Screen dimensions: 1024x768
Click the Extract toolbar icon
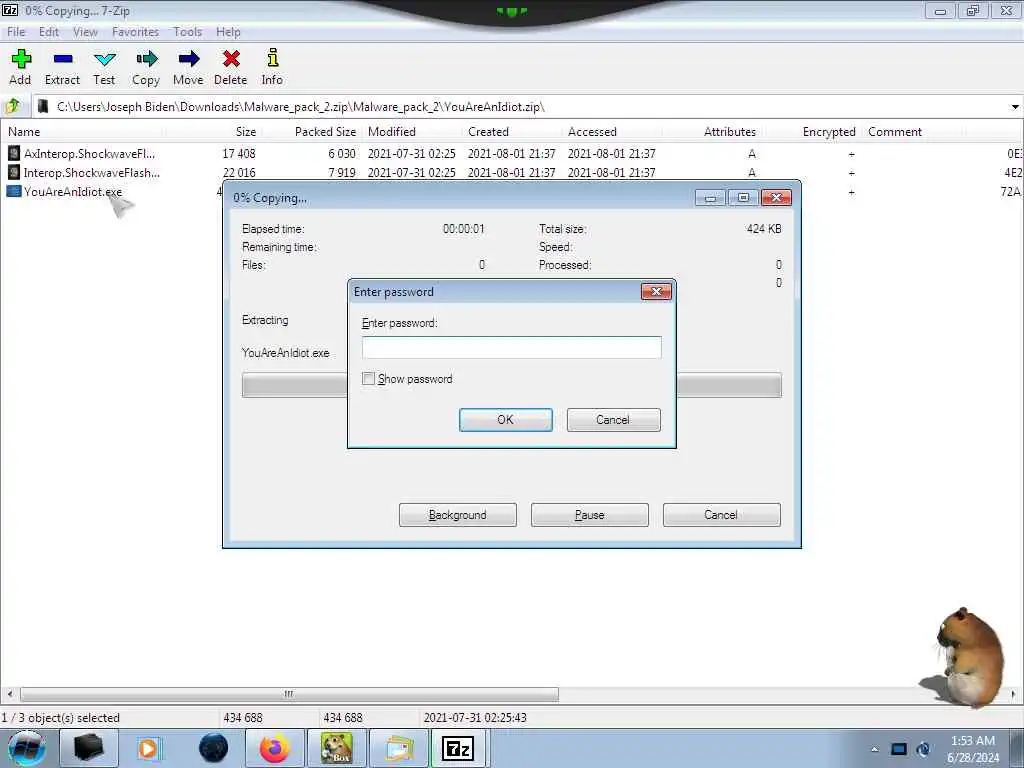click(63, 59)
